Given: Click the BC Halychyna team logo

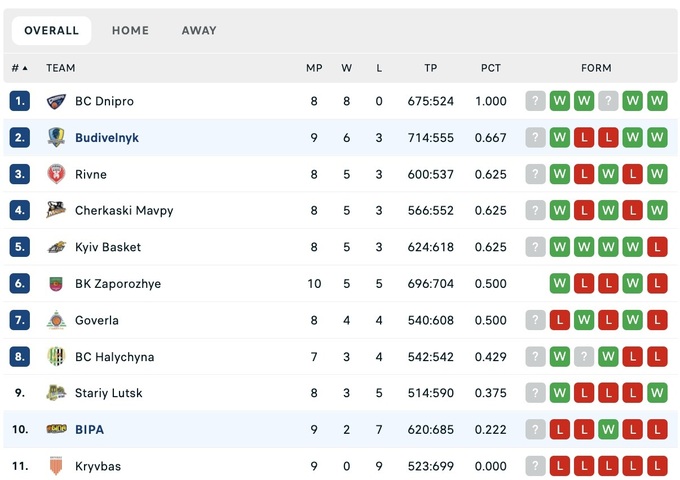Looking at the screenshot, I should (x=56, y=357).
